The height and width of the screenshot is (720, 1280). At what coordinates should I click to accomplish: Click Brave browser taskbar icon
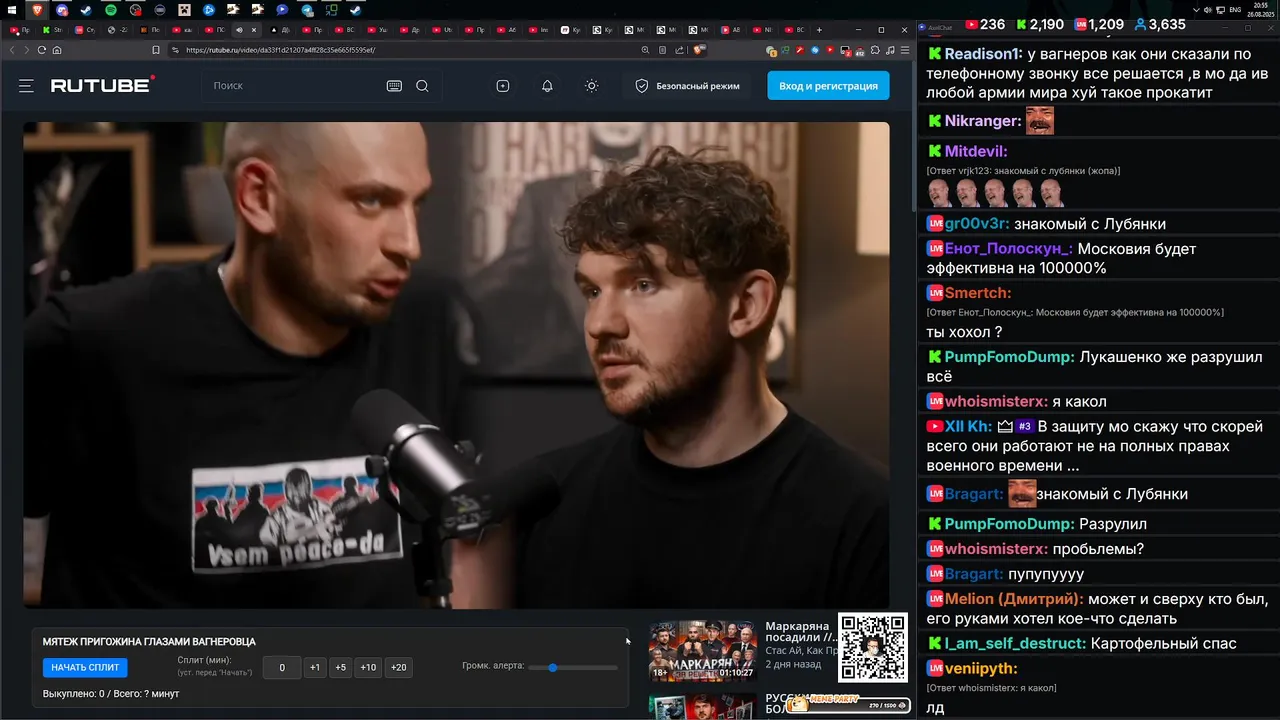tap(37, 10)
